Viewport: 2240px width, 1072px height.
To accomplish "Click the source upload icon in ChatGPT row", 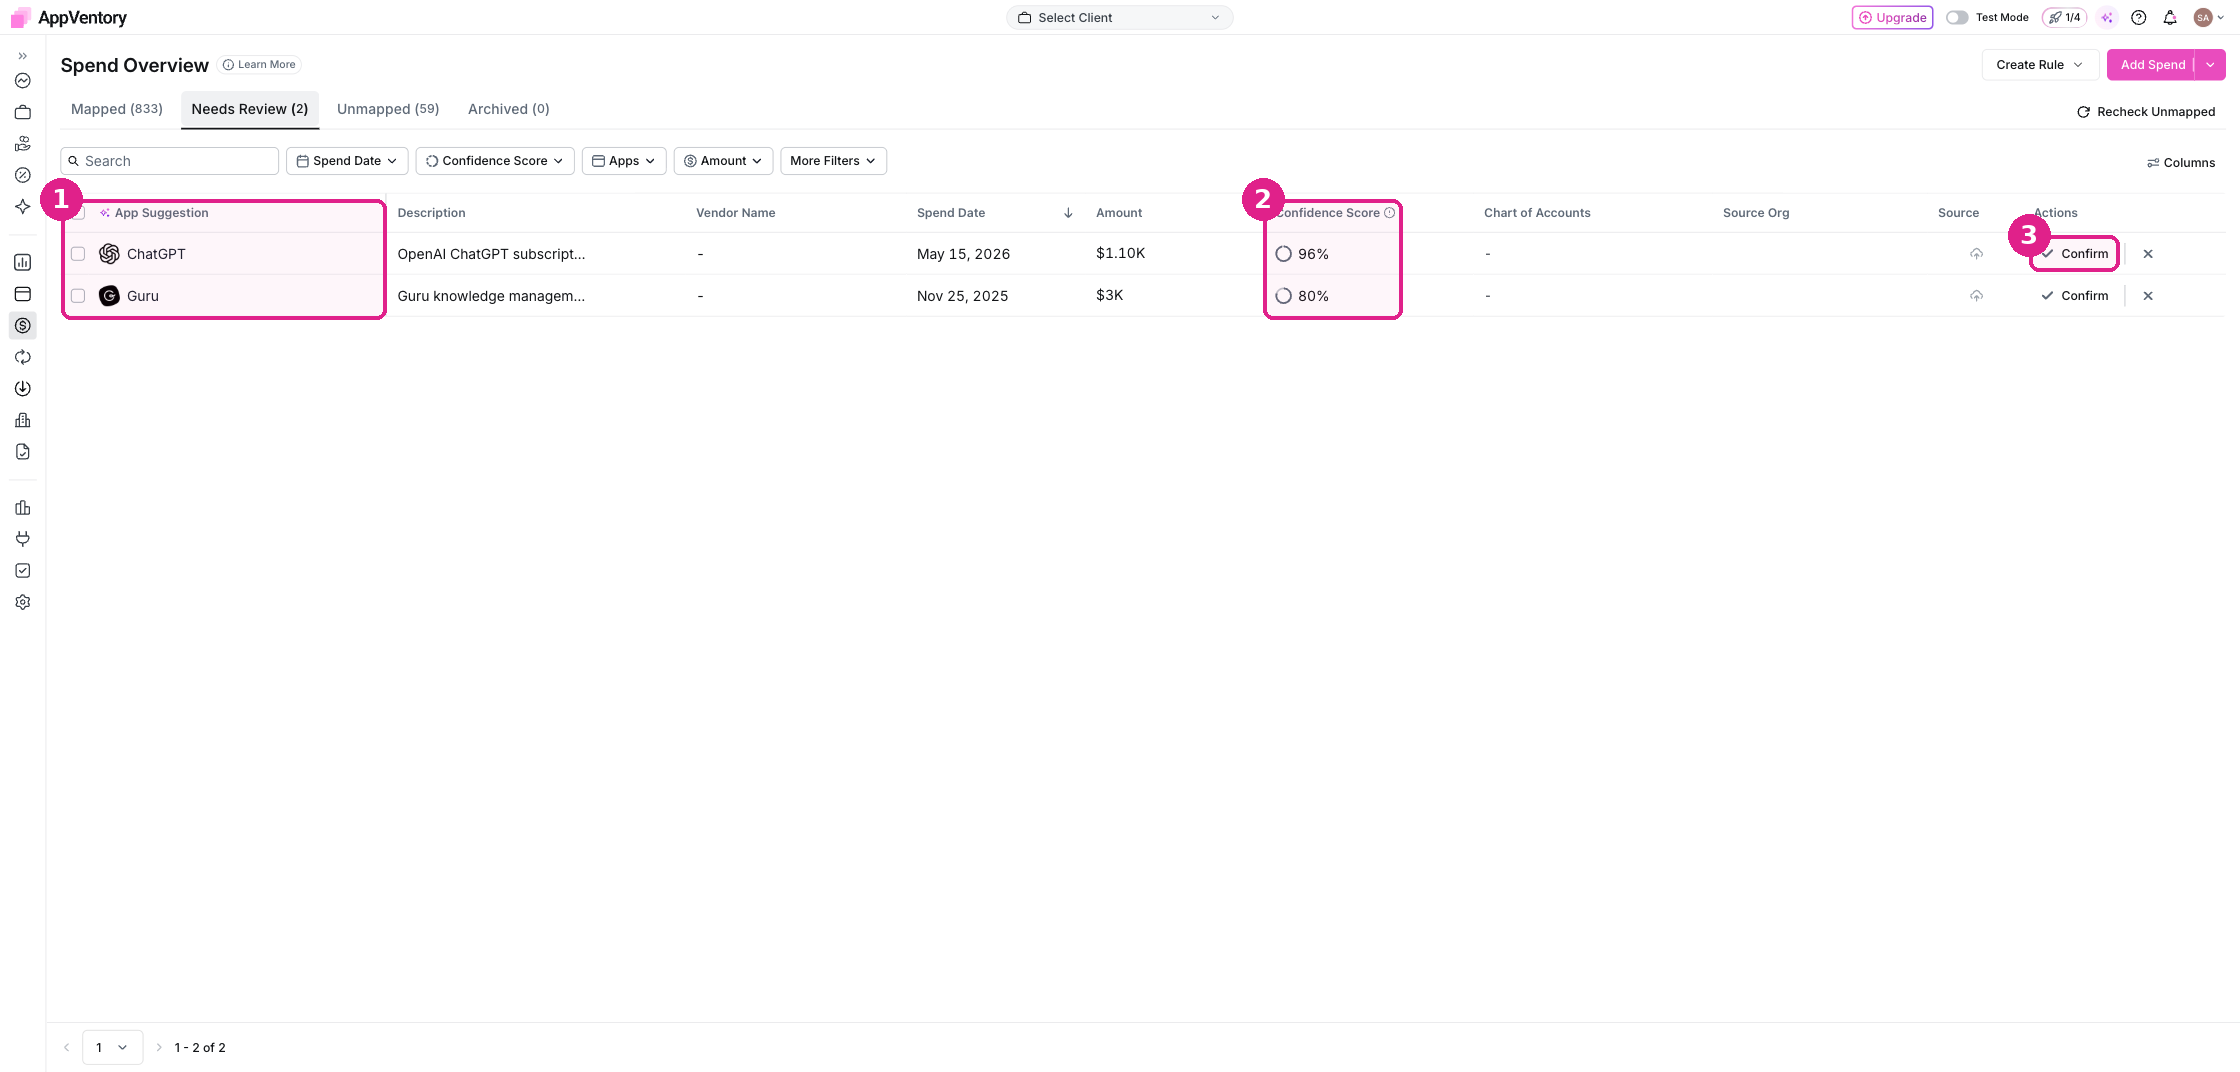I will tap(1976, 254).
